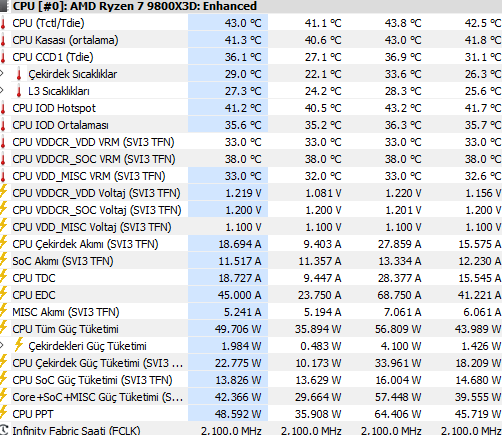Click thermometer icon beside CPU VDDCR_SOC VRM
The image size is (502, 435).
pos(3,159)
